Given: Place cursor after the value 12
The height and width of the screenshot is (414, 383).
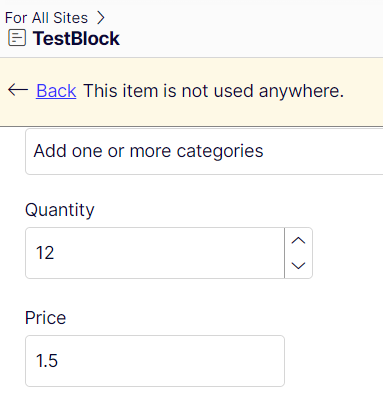Looking at the screenshot, I should [55, 253].
